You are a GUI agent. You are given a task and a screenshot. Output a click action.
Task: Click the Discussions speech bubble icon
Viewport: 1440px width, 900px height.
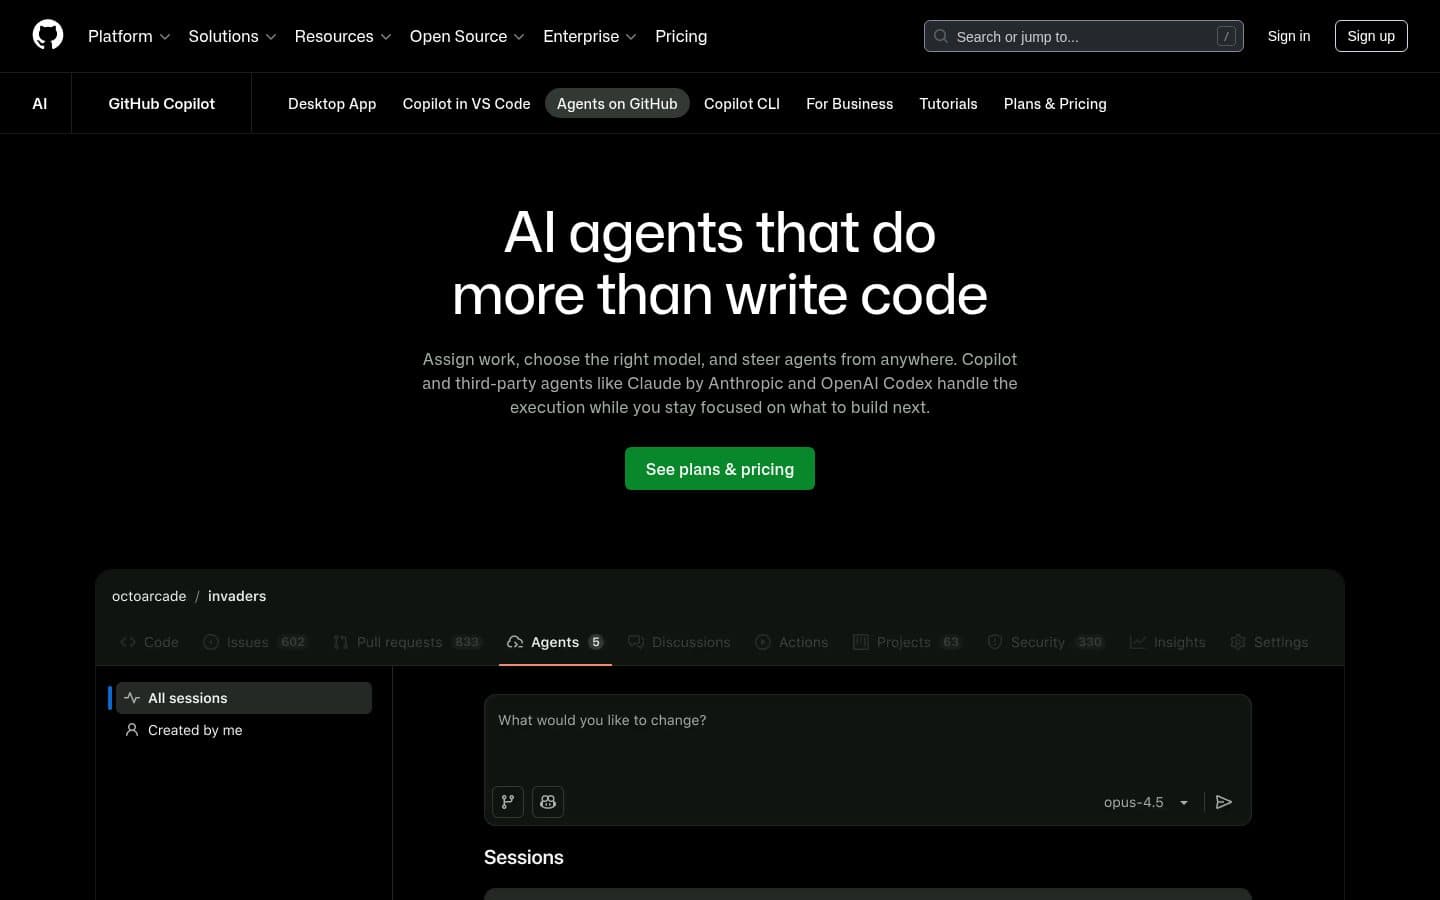[x=636, y=642]
